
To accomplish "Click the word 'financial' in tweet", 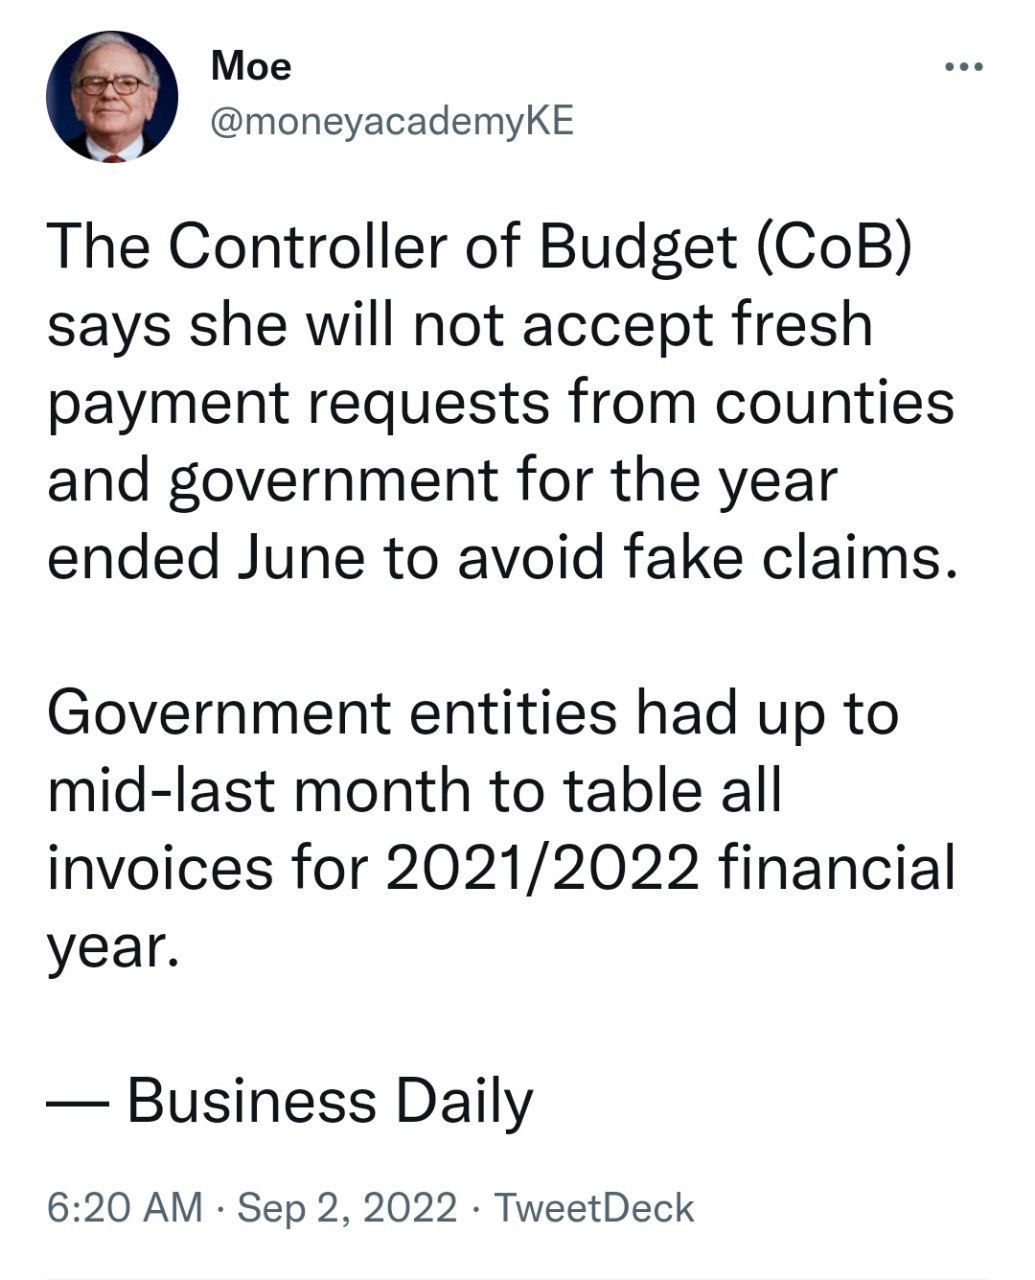I will tap(837, 866).
